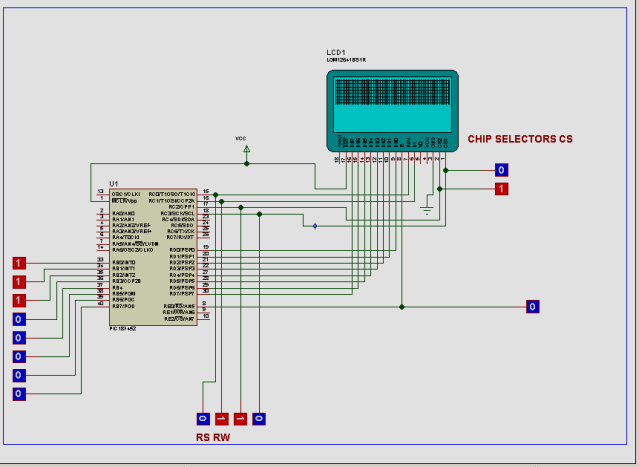Select the VCC power terminal arrow

click(x=247, y=150)
